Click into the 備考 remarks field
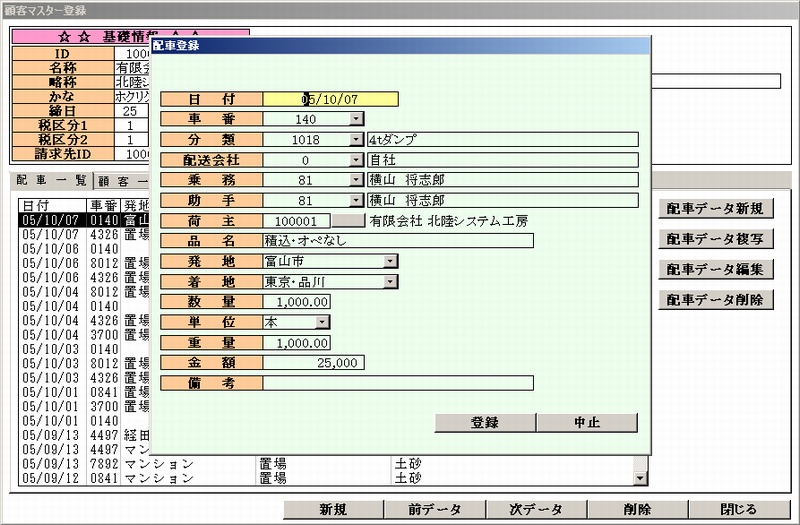Image resolution: width=800 pixels, height=525 pixels. tap(398, 383)
